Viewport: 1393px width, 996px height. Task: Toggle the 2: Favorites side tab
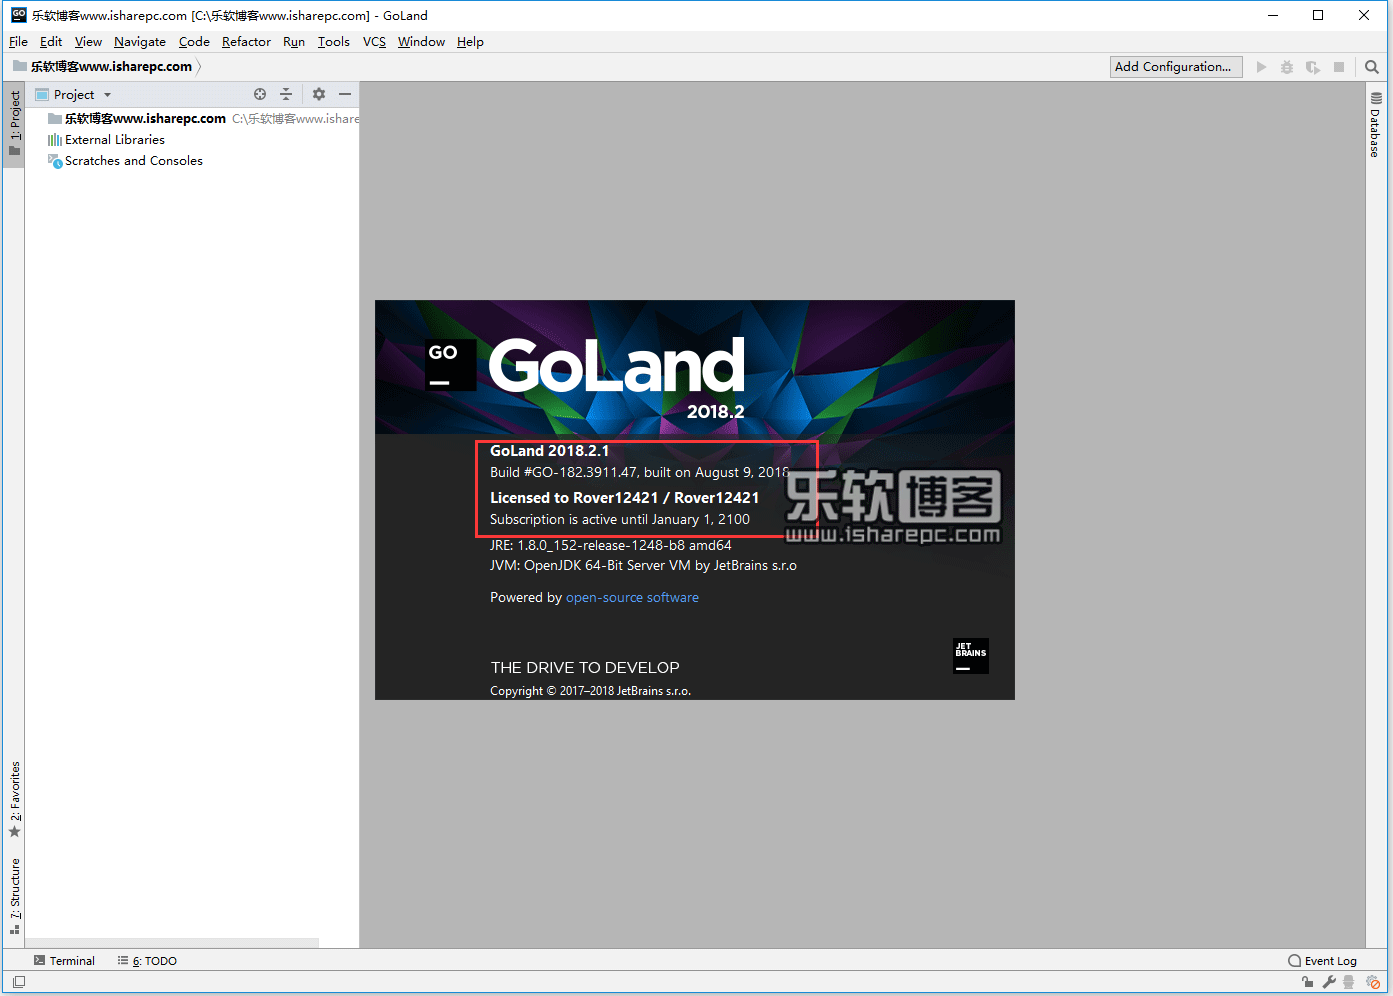(14, 800)
